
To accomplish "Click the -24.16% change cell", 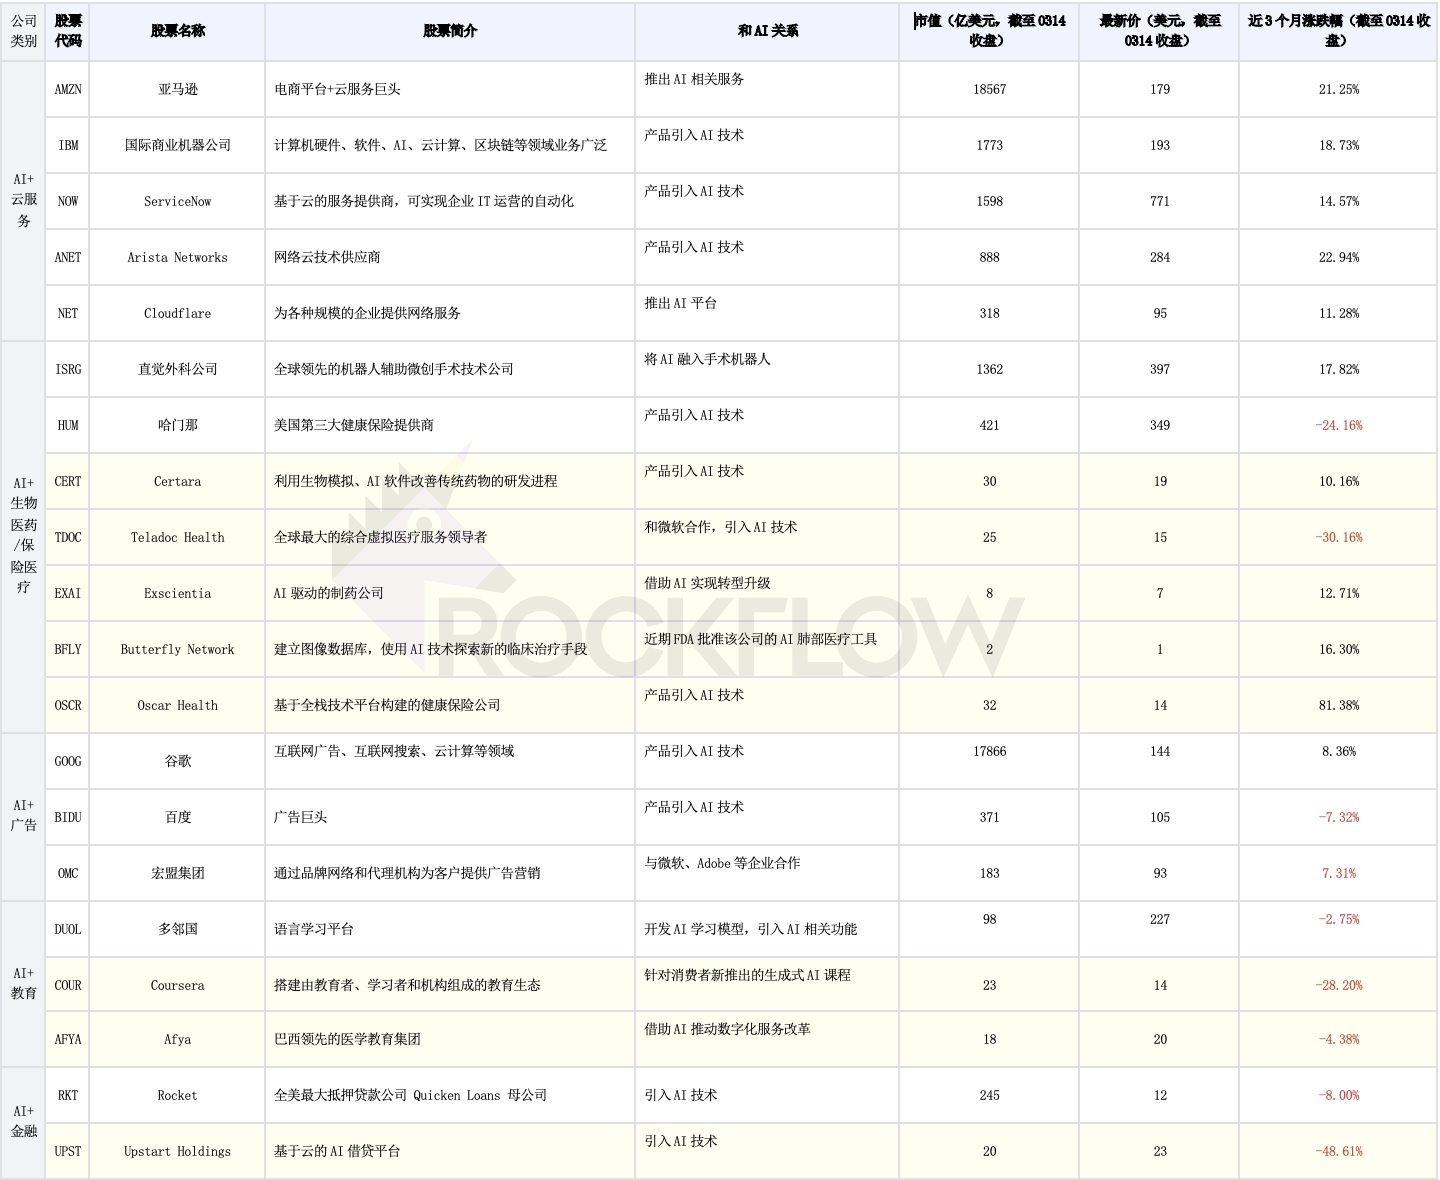I will coord(1338,425).
